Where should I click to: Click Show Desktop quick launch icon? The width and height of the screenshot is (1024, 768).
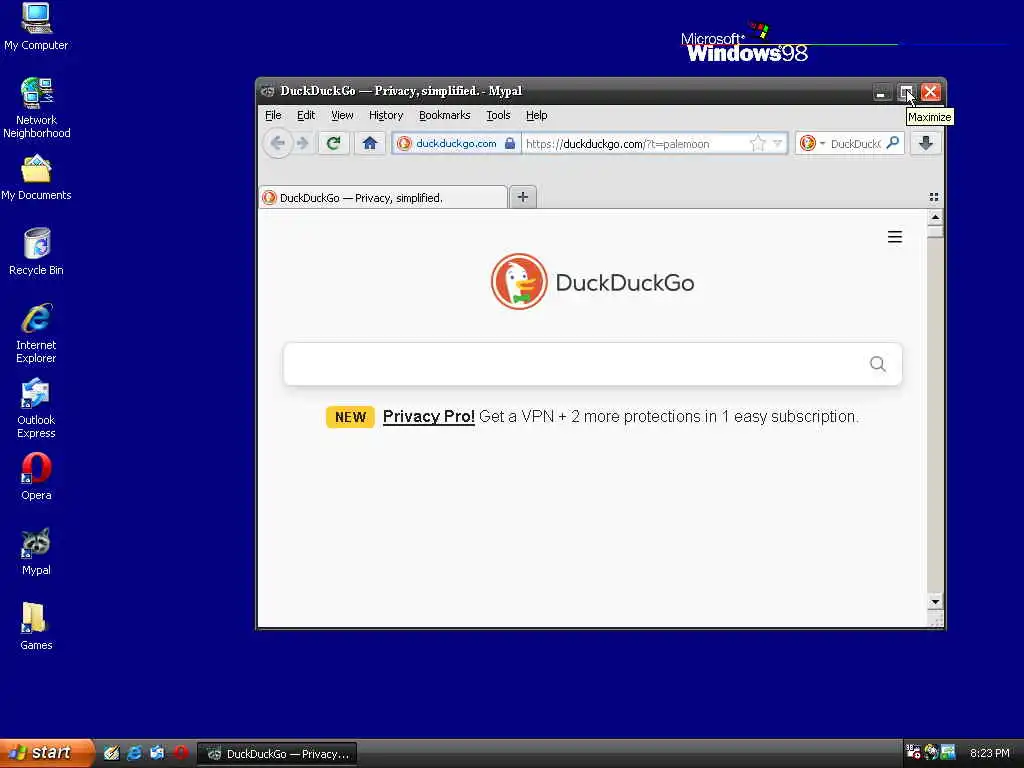tap(112, 753)
